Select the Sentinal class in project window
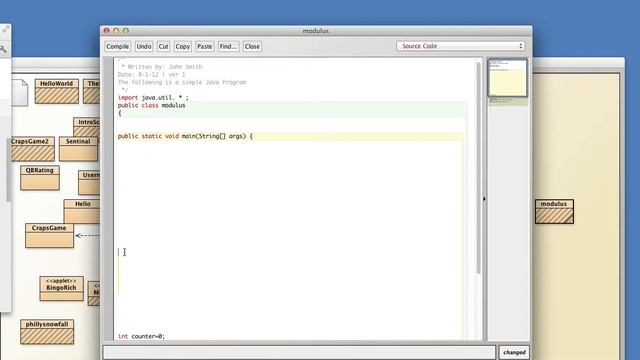 [78, 149]
